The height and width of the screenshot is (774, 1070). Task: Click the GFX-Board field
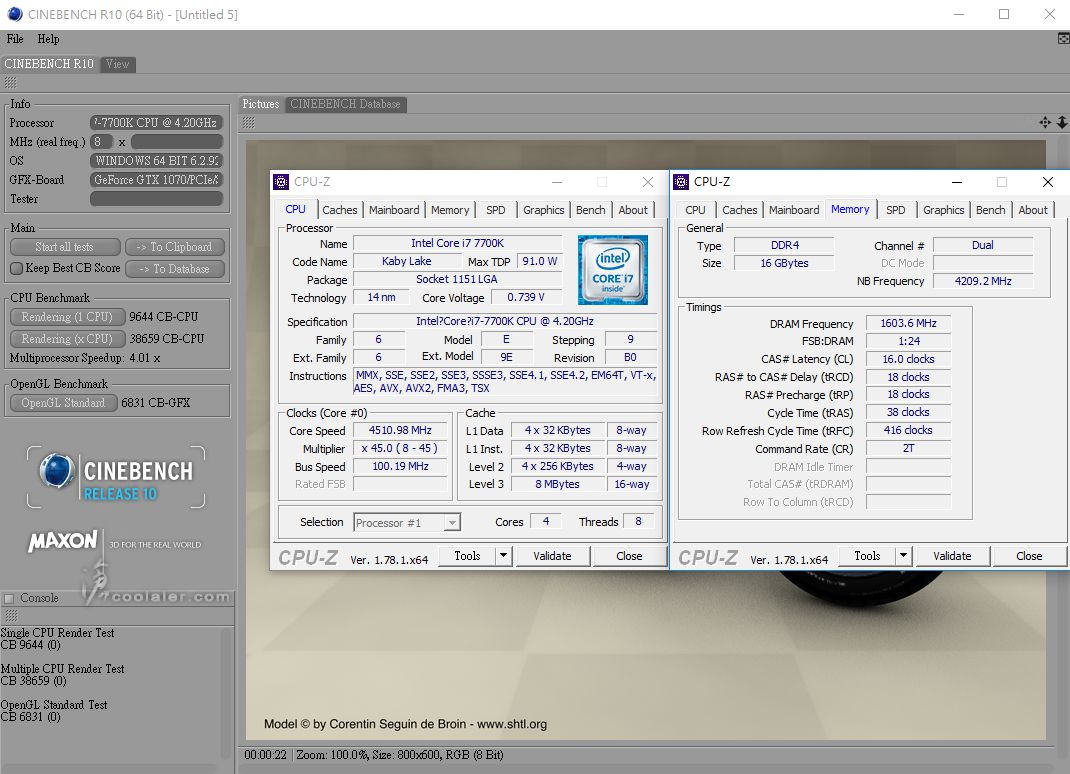[156, 180]
